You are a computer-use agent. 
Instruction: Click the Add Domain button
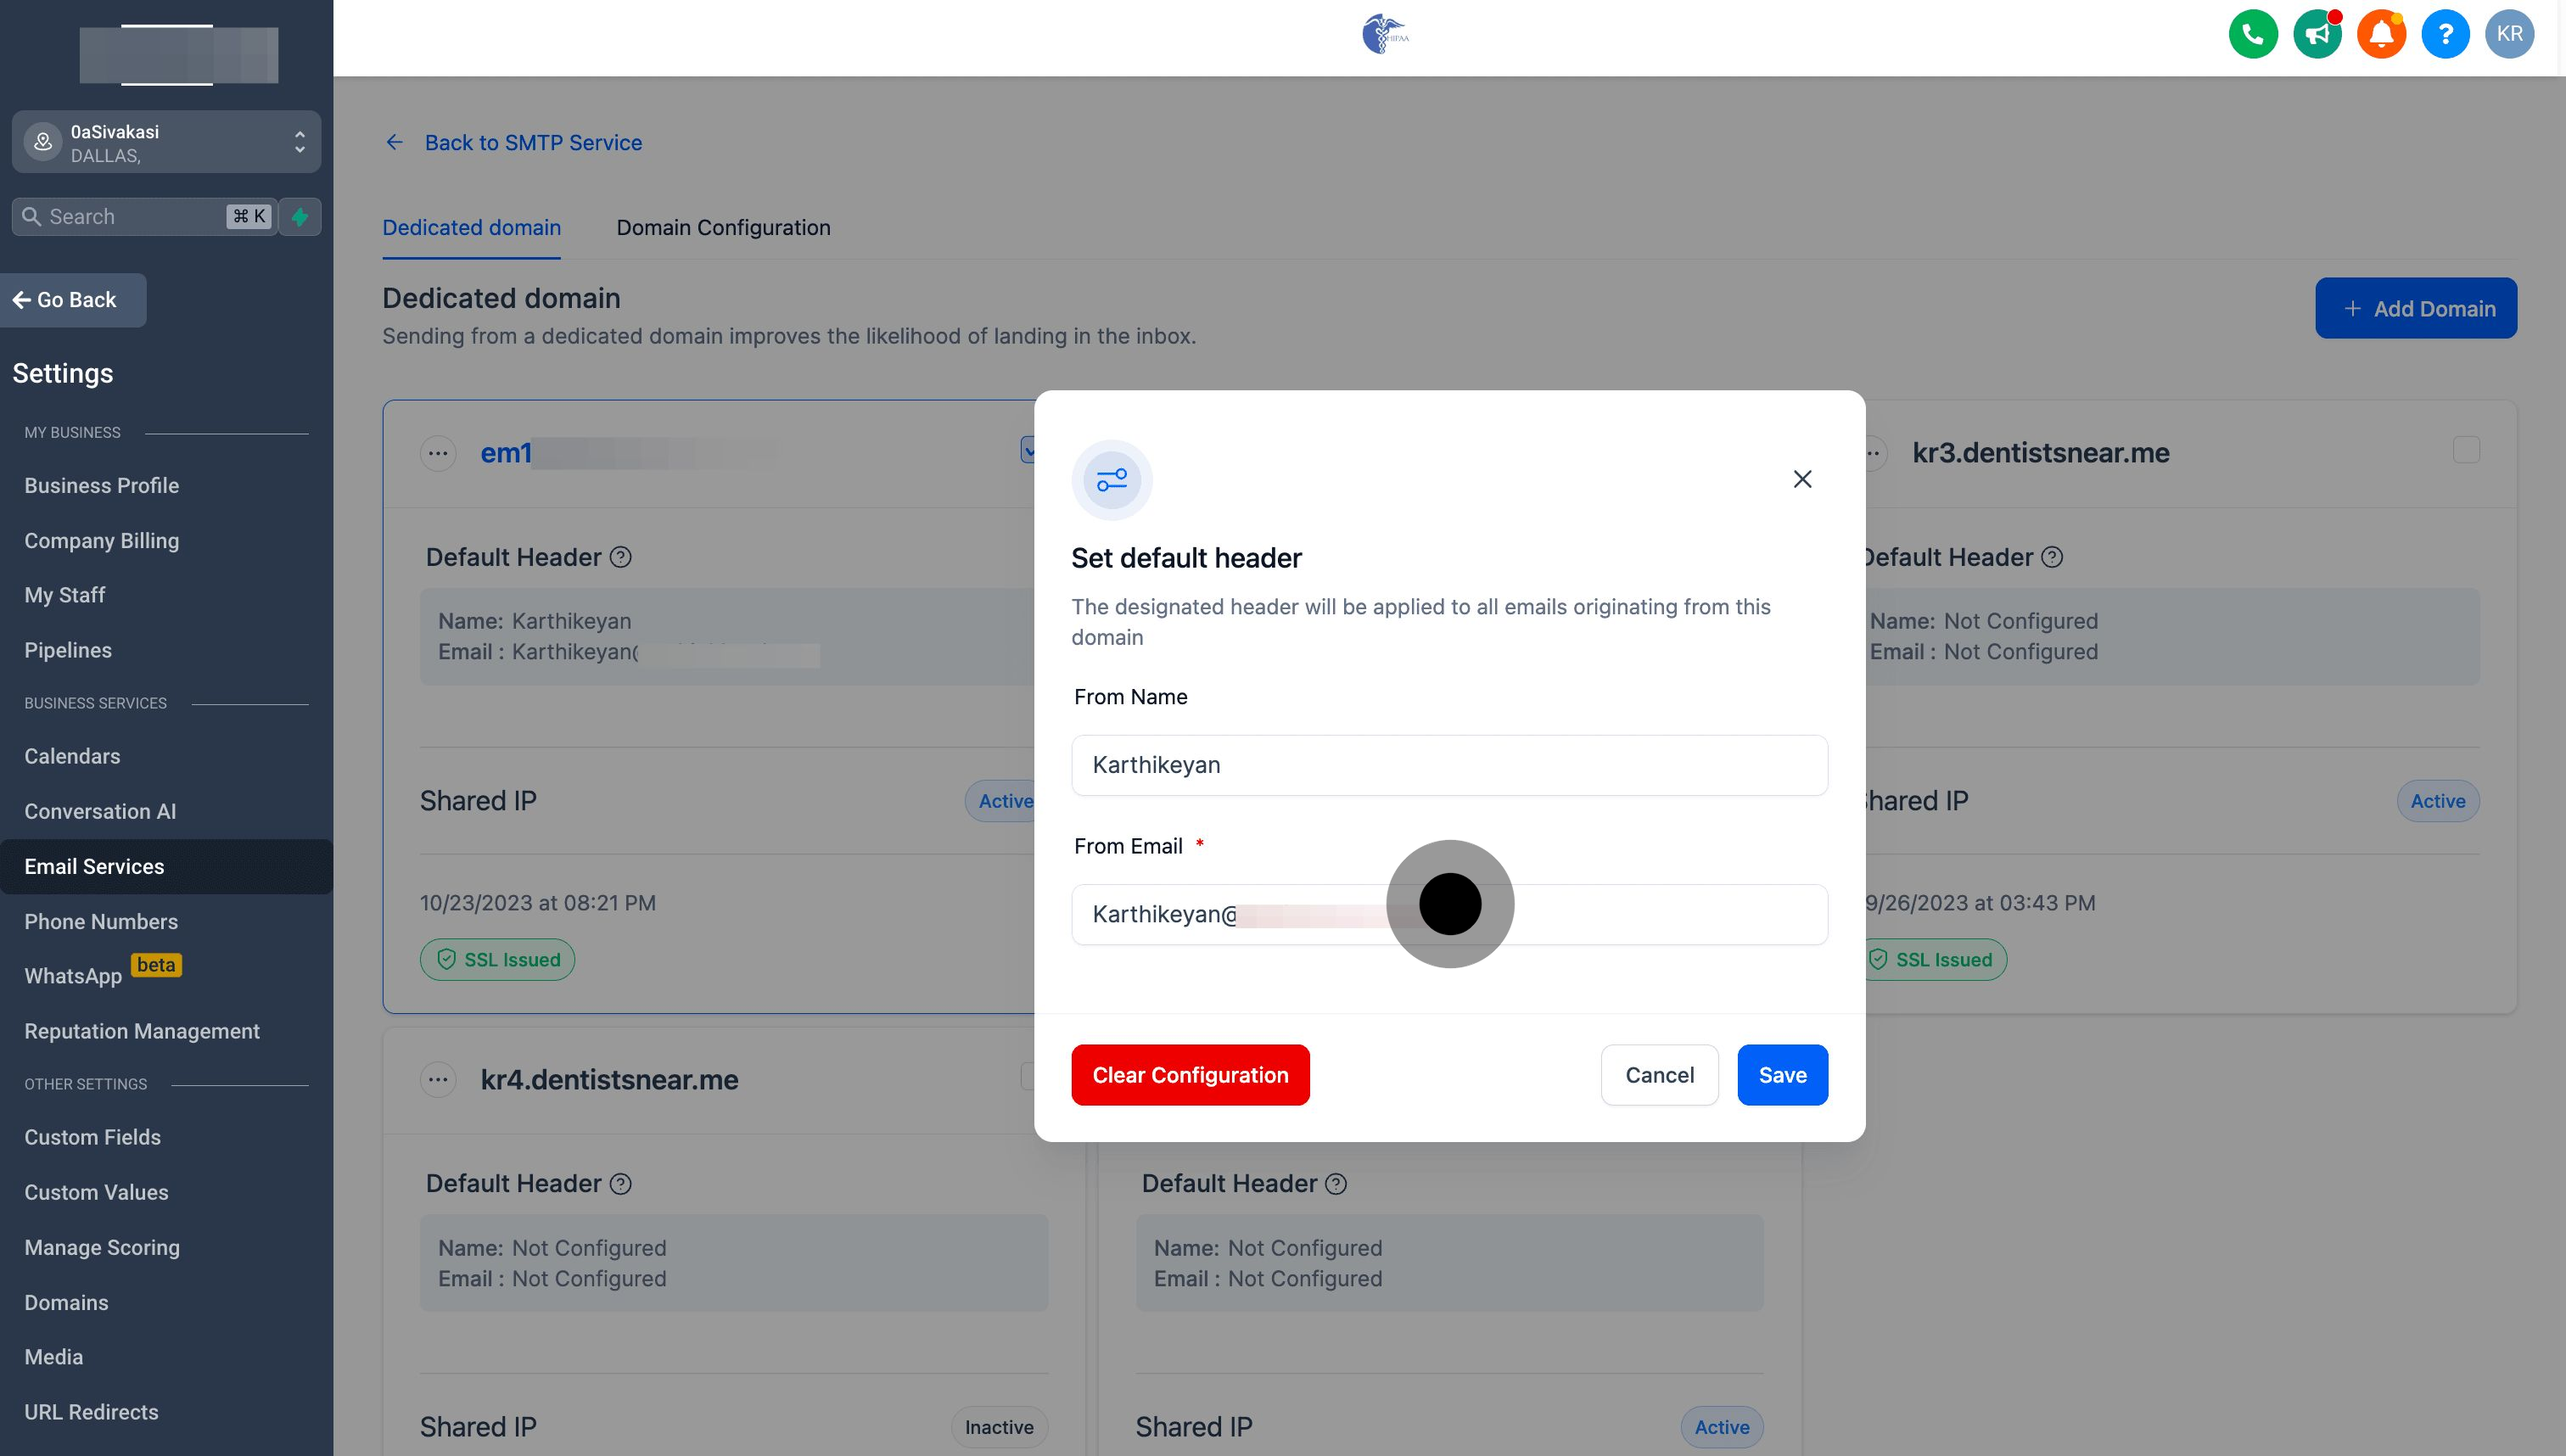2416,308
